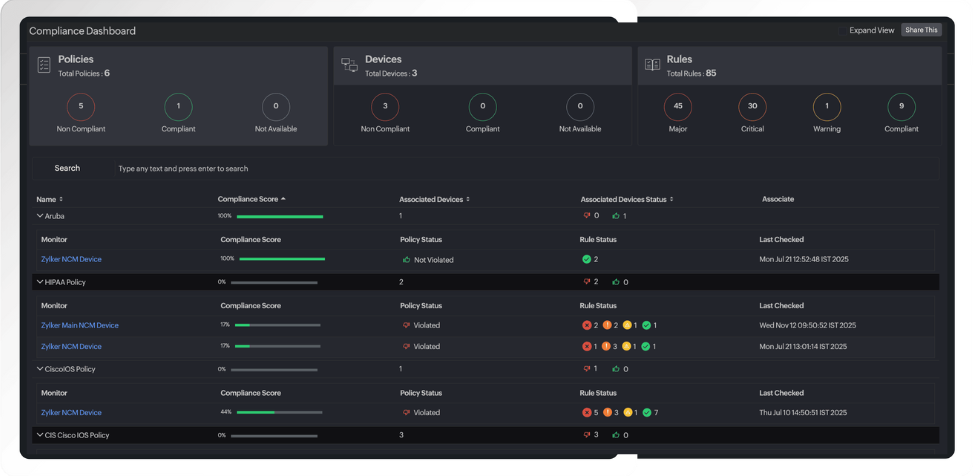Collapse the HIPAA Policy row
Image resolution: width=974 pixels, height=476 pixels.
[40, 281]
